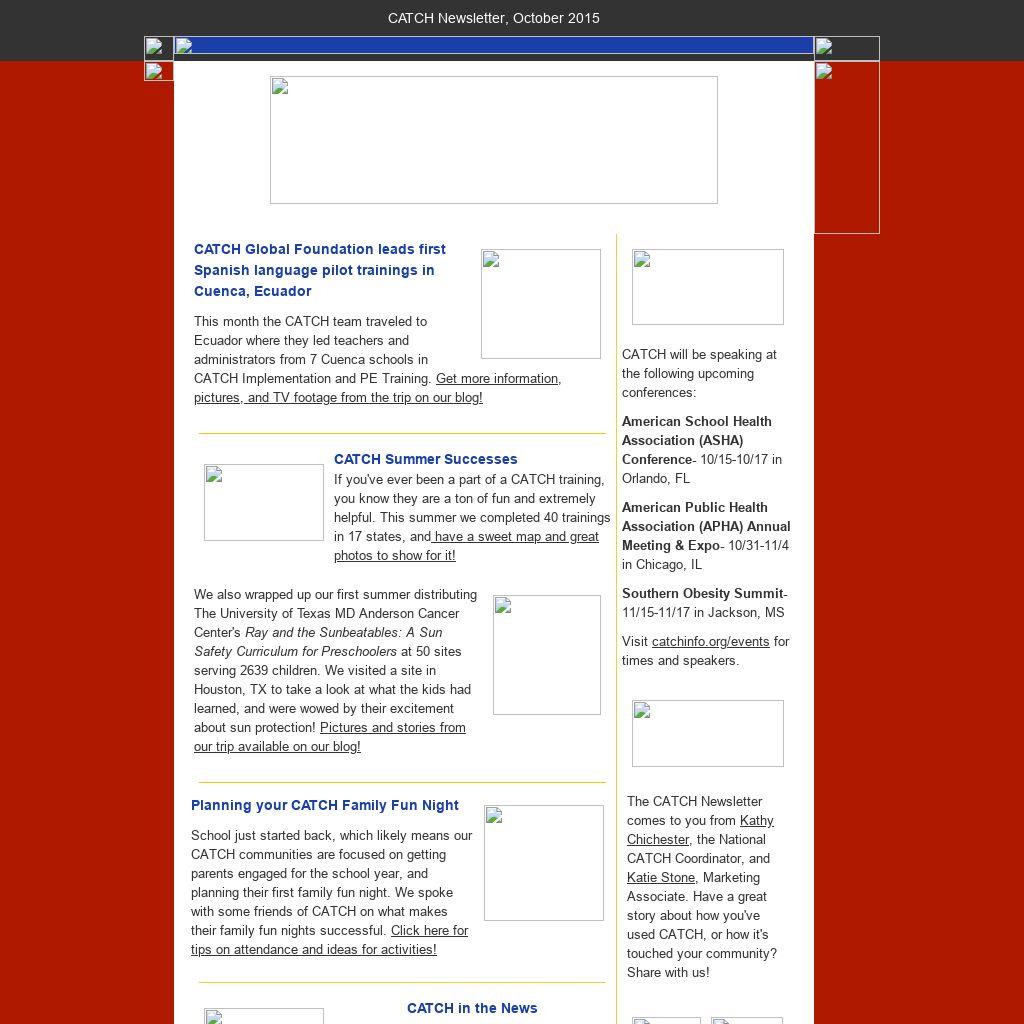This screenshot has width=1024, height=1024.
Task: Click the CATCH Summer Successes image
Action: click(x=263, y=502)
